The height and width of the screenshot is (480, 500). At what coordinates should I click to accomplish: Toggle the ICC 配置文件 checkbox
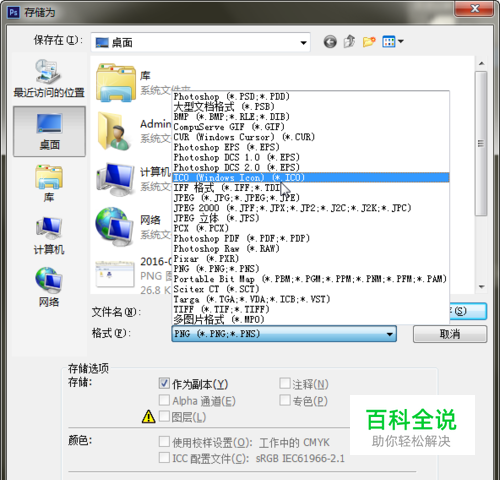(x=164, y=457)
